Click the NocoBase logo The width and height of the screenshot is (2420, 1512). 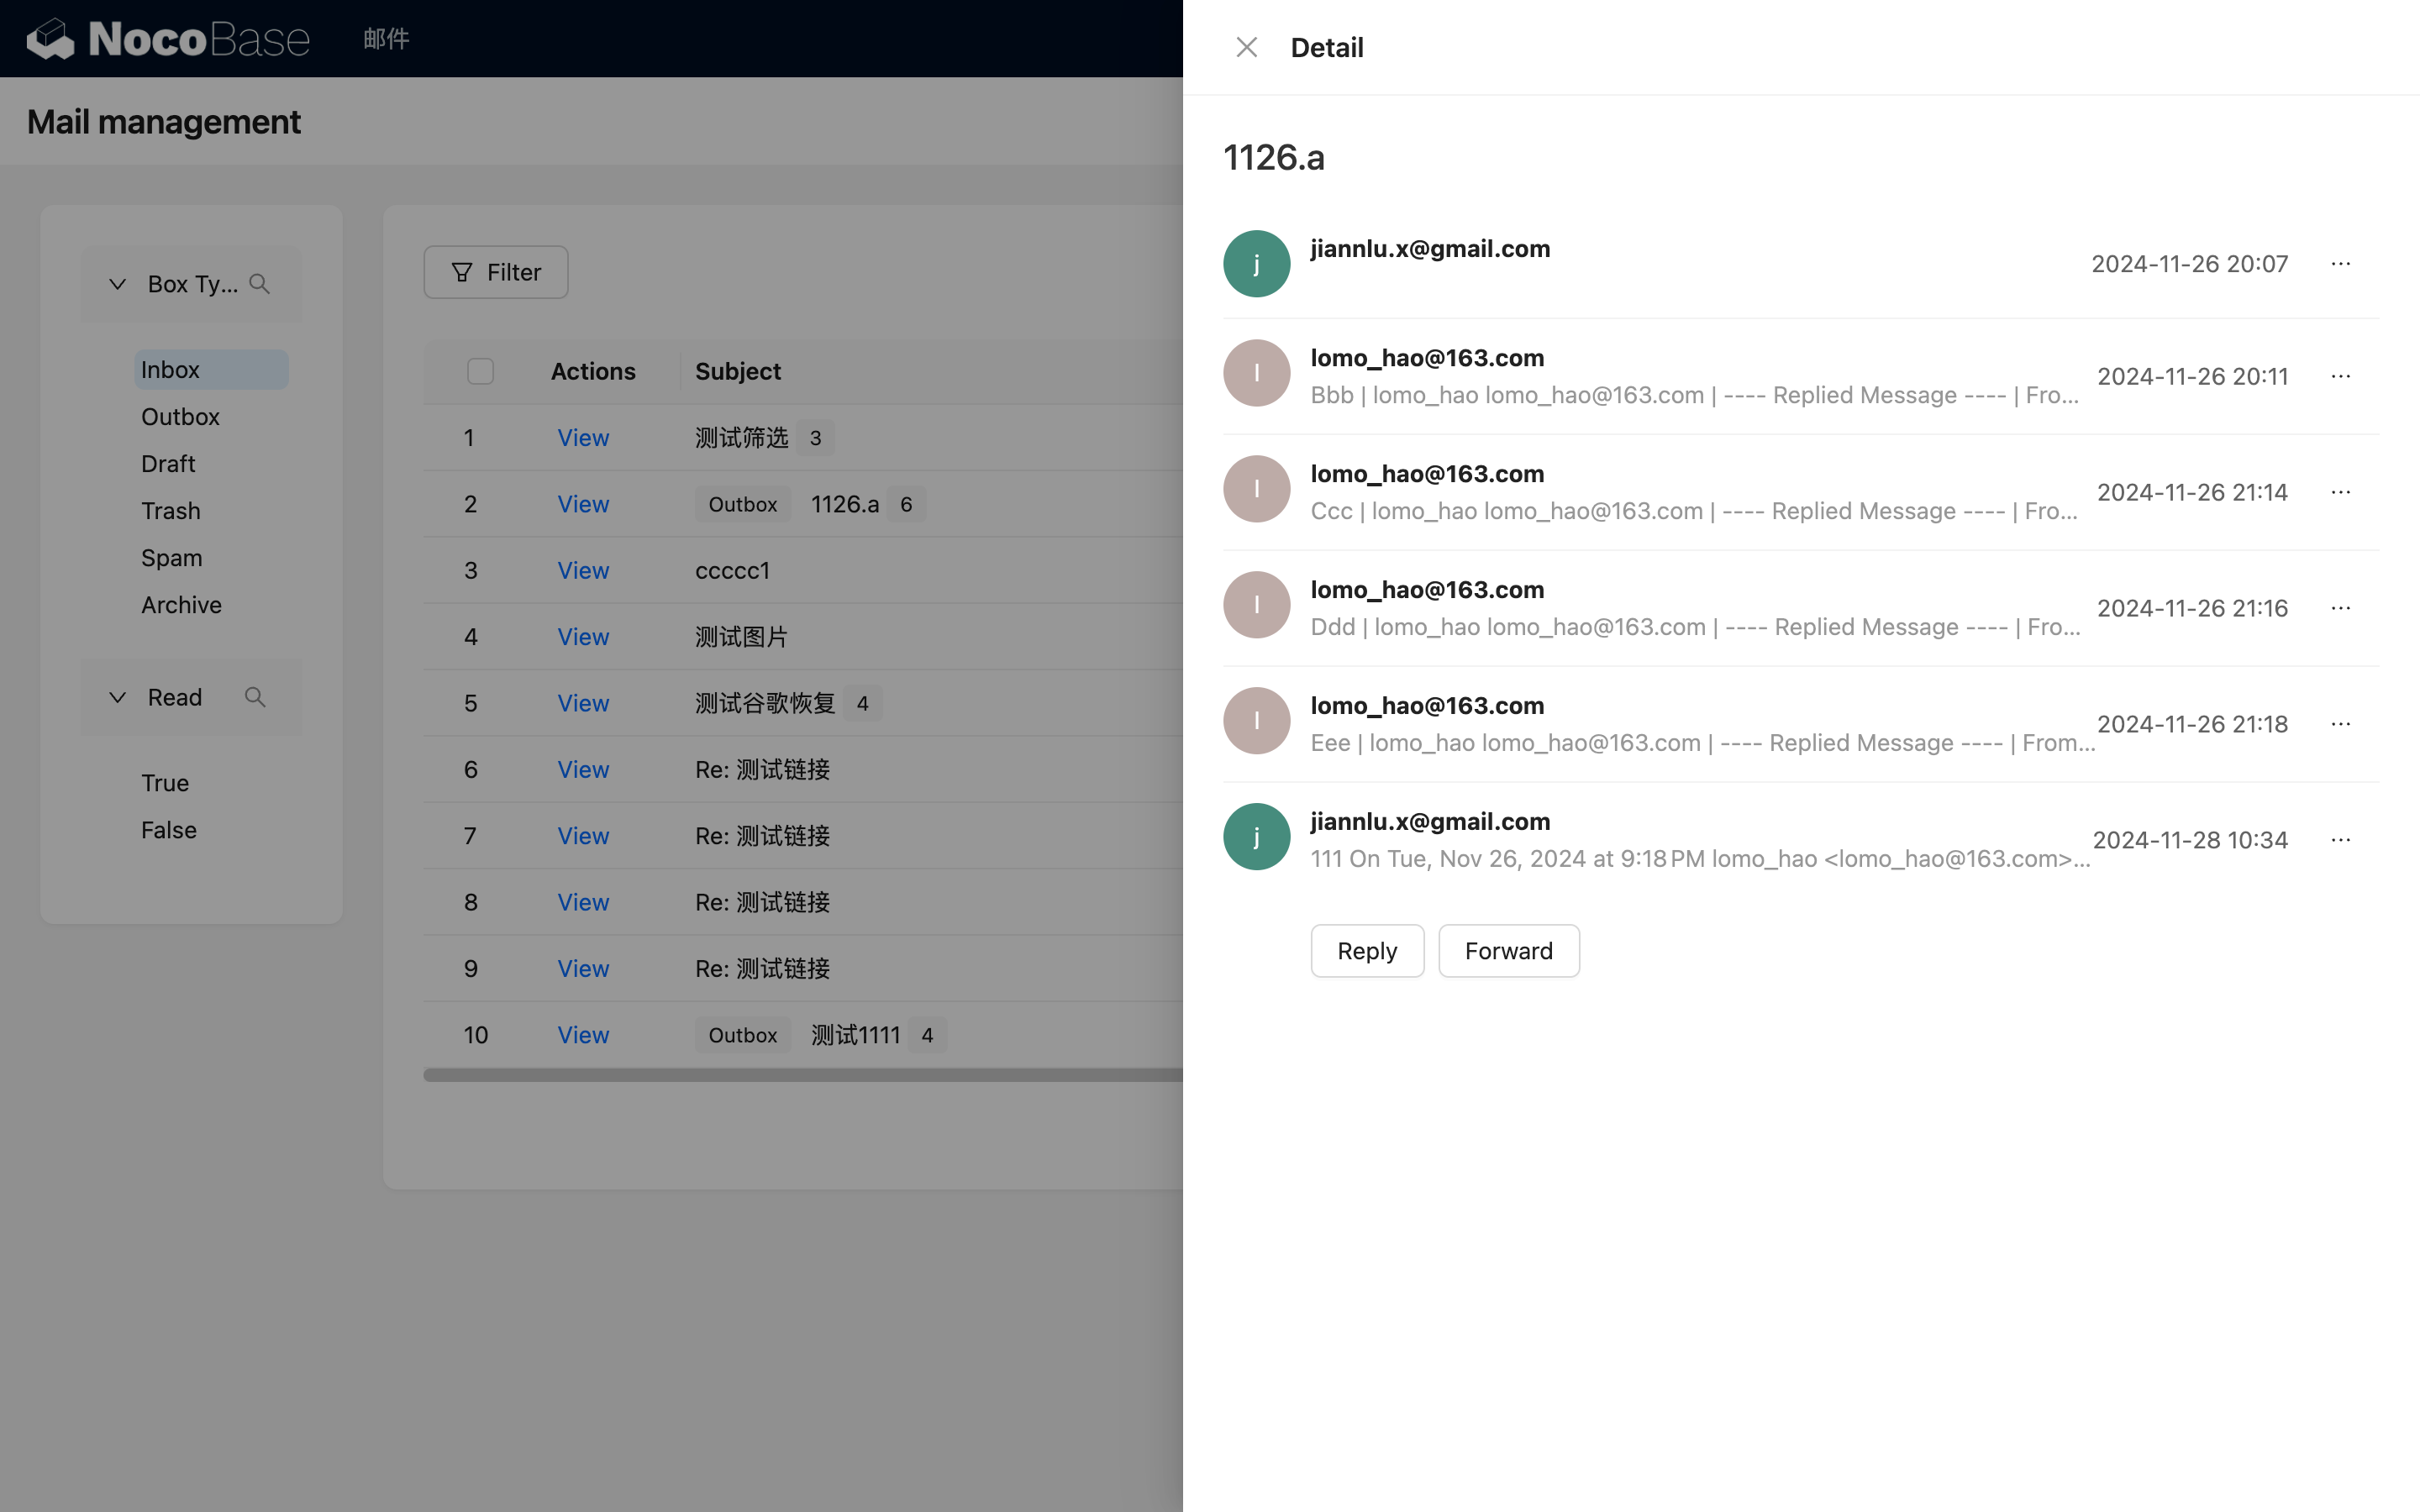(x=168, y=39)
